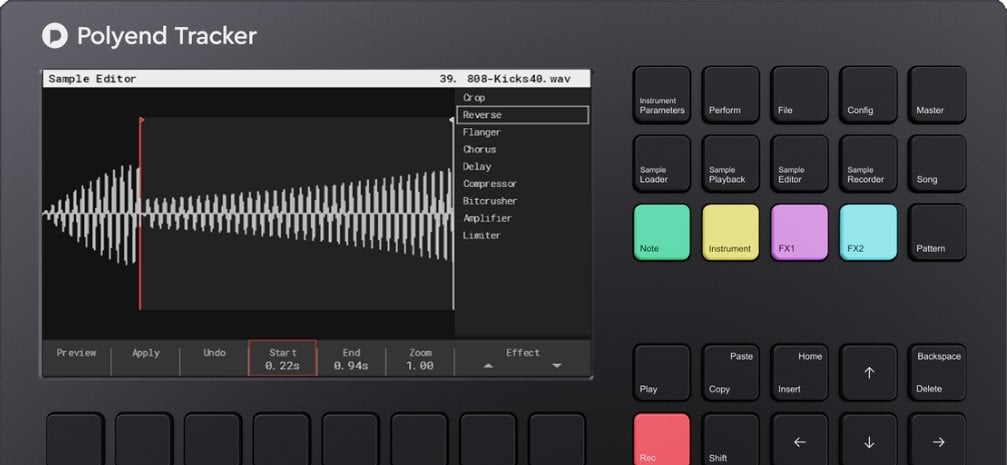Select the Zoom 1.00 field
This screenshot has width=1007, height=465.
pyautogui.click(x=420, y=358)
